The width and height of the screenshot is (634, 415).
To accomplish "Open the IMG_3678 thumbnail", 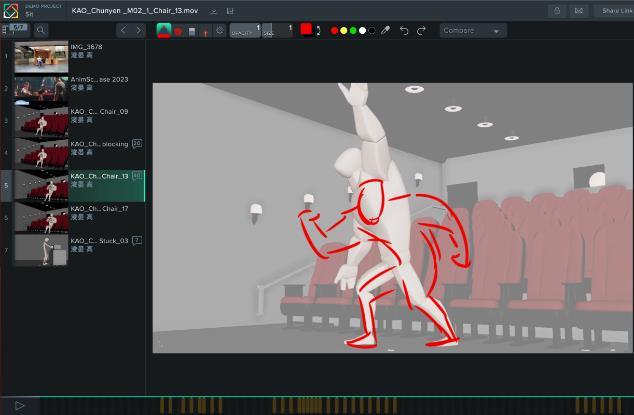I will pos(41,56).
